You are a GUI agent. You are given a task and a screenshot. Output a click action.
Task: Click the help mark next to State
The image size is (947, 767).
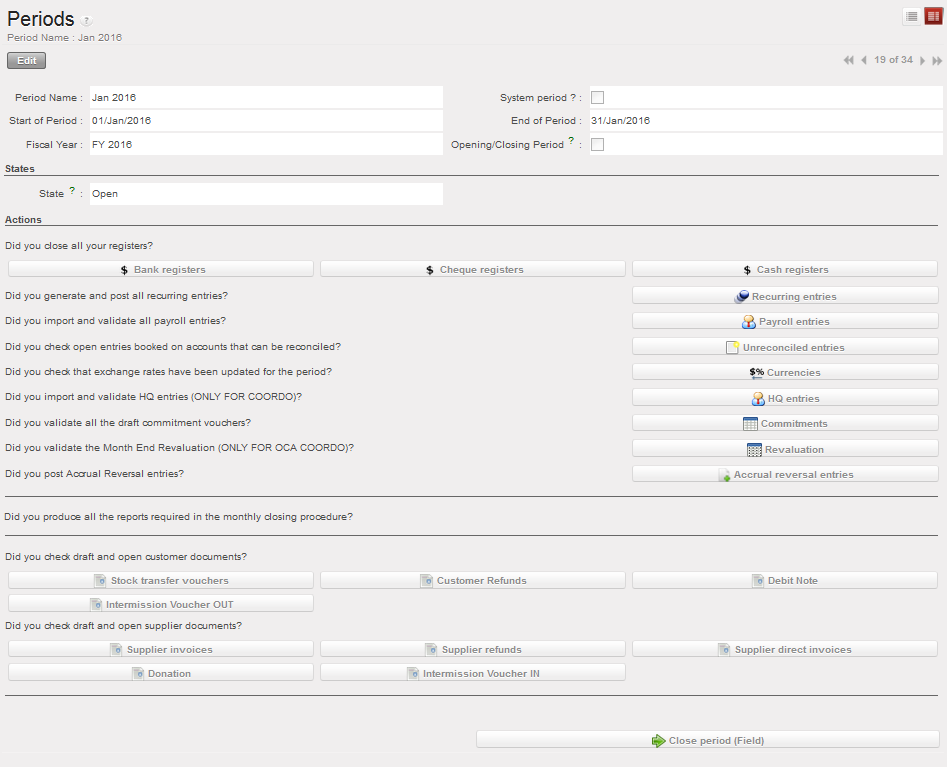click(x=72, y=191)
